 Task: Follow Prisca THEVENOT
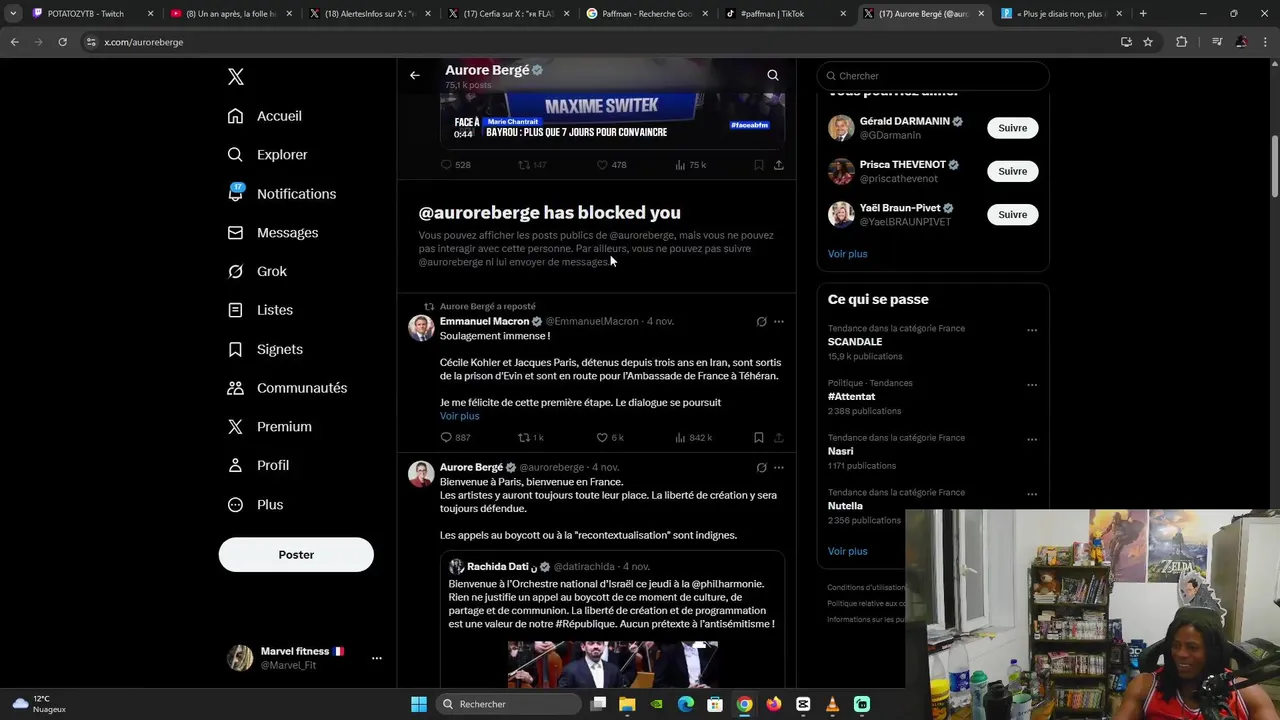pyautogui.click(x=1012, y=171)
